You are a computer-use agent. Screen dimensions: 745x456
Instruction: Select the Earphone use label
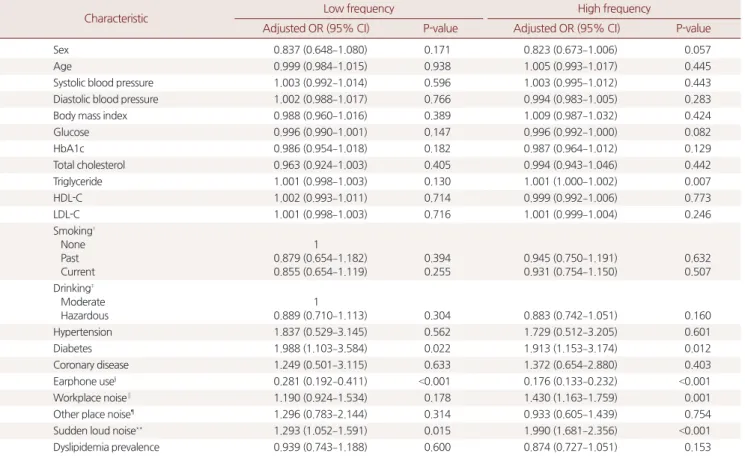tap(84, 381)
